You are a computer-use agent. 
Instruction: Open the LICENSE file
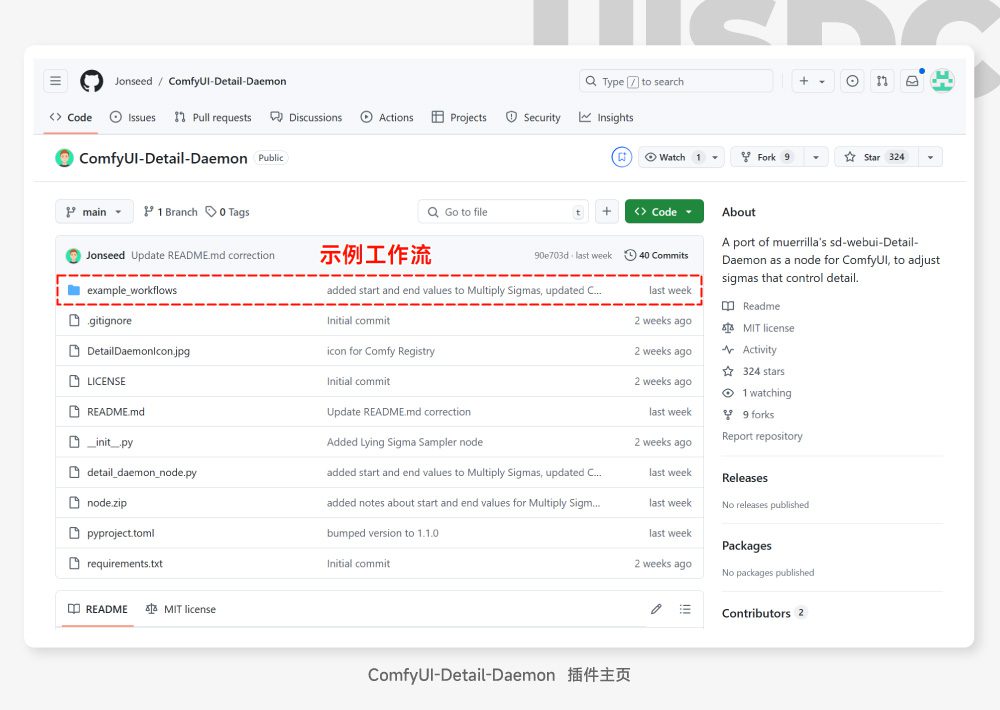tap(106, 381)
